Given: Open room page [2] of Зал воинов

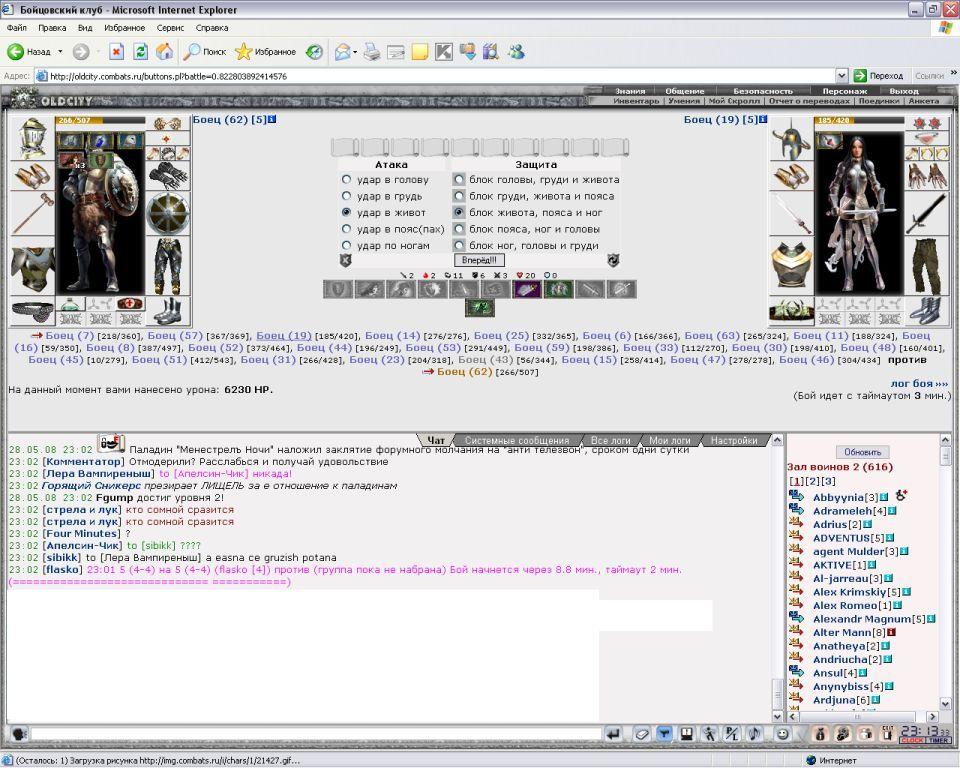Looking at the screenshot, I should [812, 481].
